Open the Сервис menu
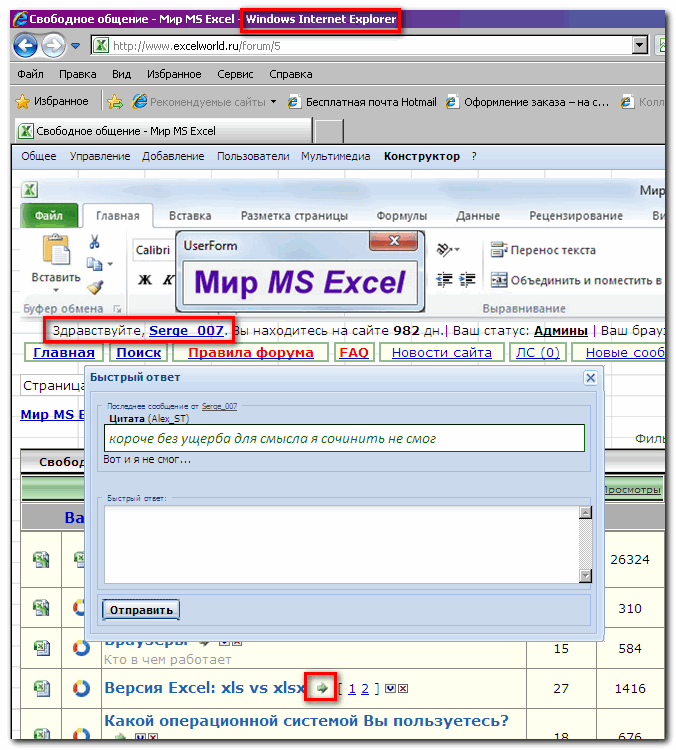676x750 pixels. point(235,74)
